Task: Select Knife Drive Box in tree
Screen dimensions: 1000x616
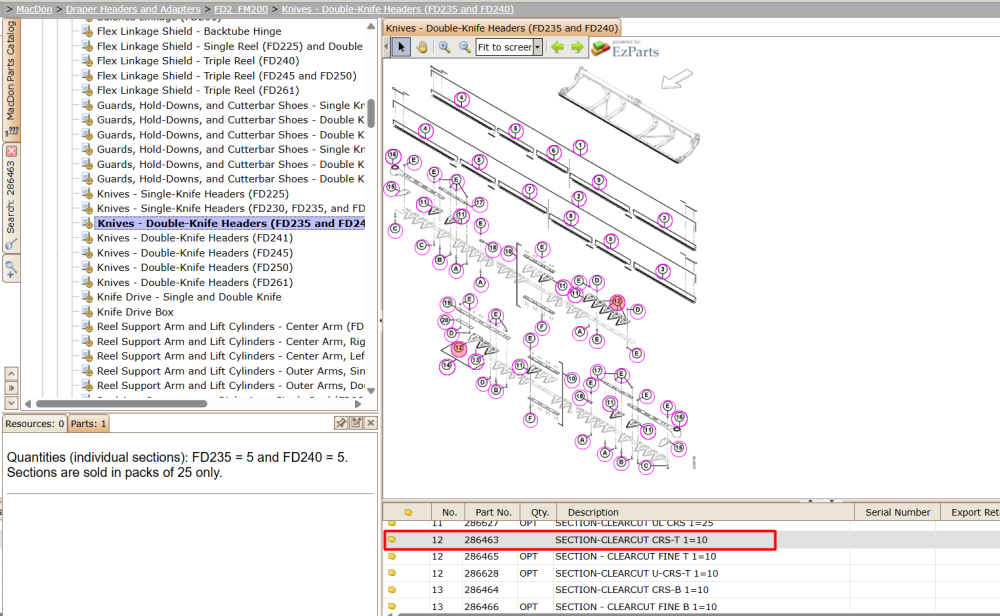Action: click(135, 312)
